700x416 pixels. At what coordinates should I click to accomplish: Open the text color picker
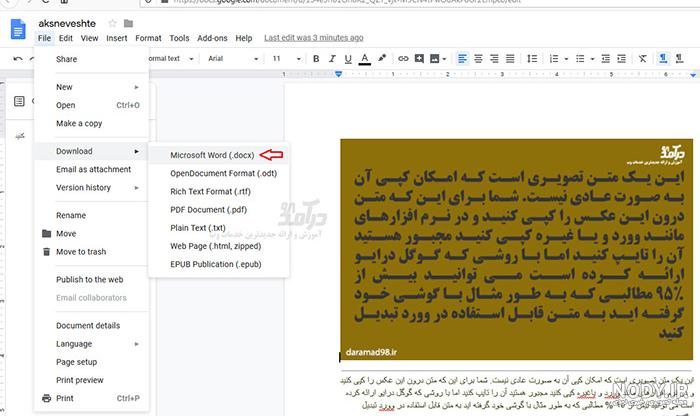[x=365, y=59]
